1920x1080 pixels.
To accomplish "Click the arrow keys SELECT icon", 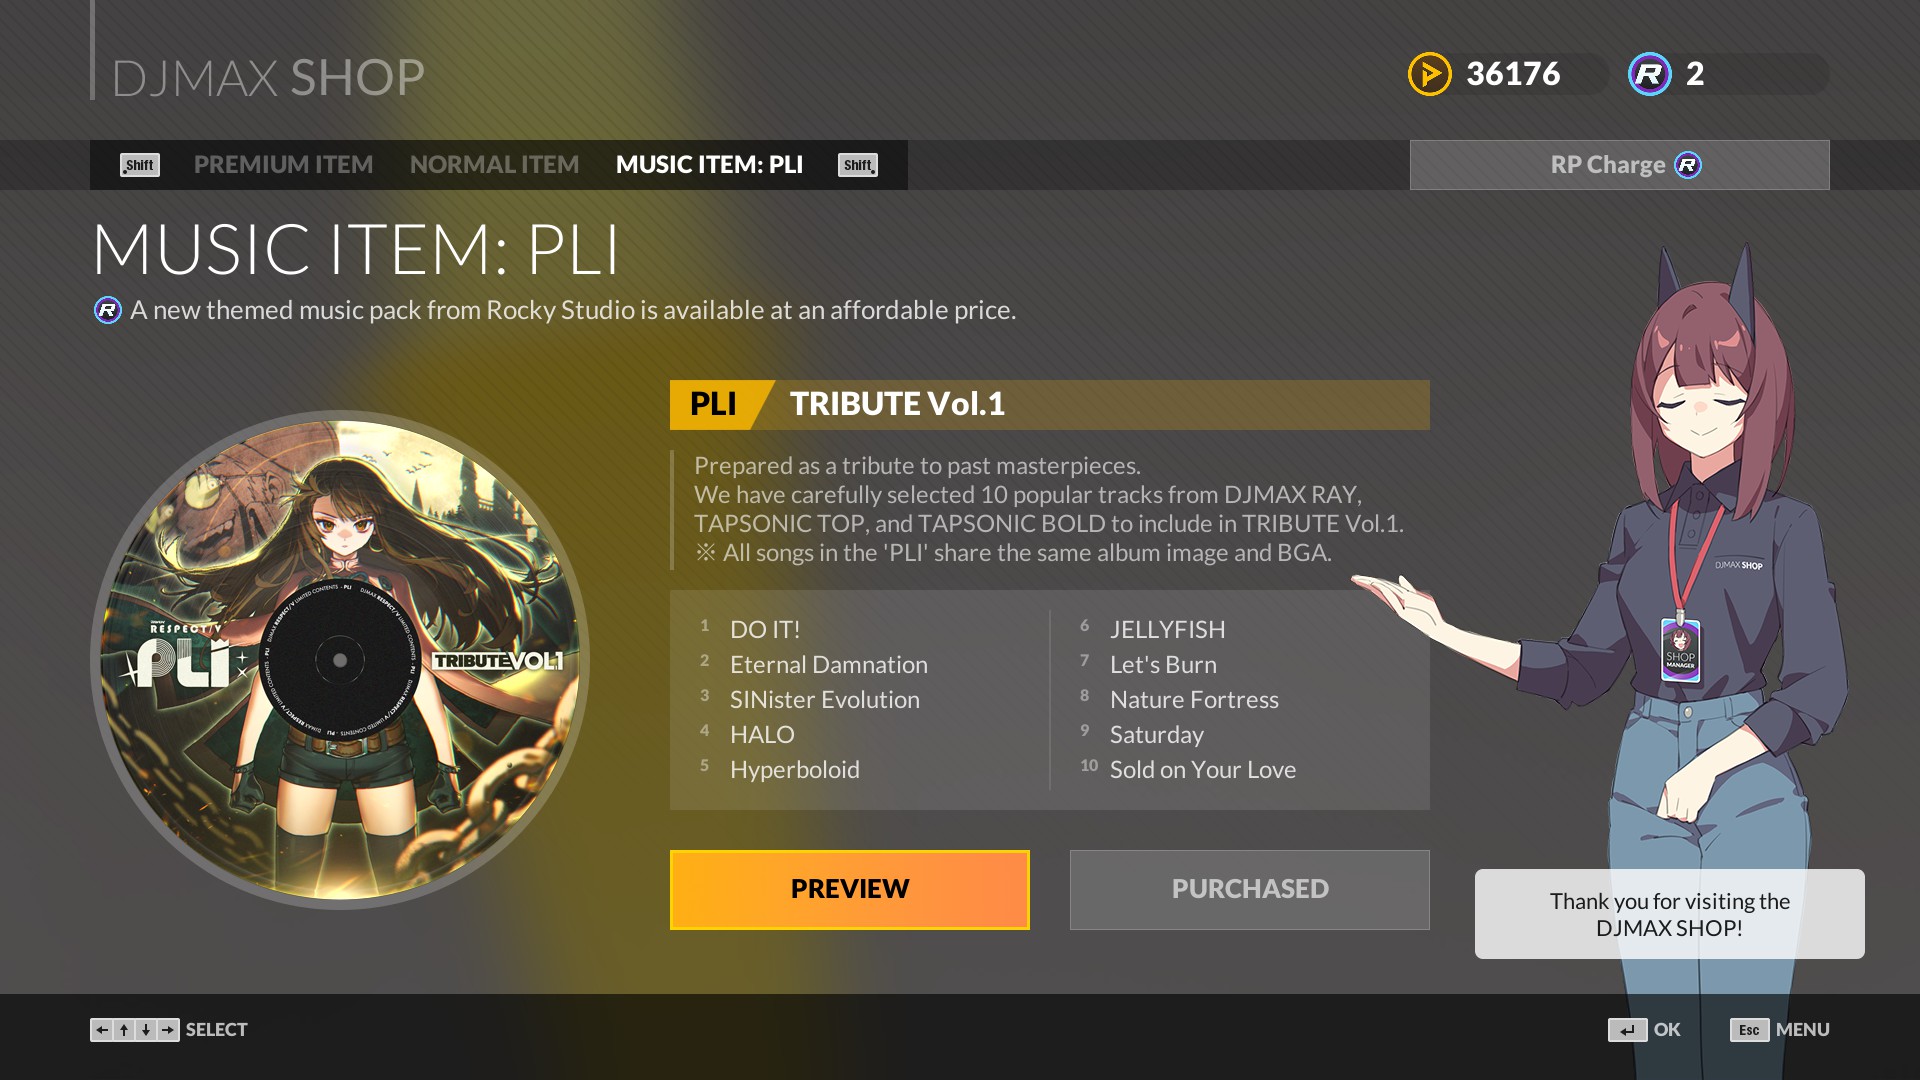I will [135, 1030].
